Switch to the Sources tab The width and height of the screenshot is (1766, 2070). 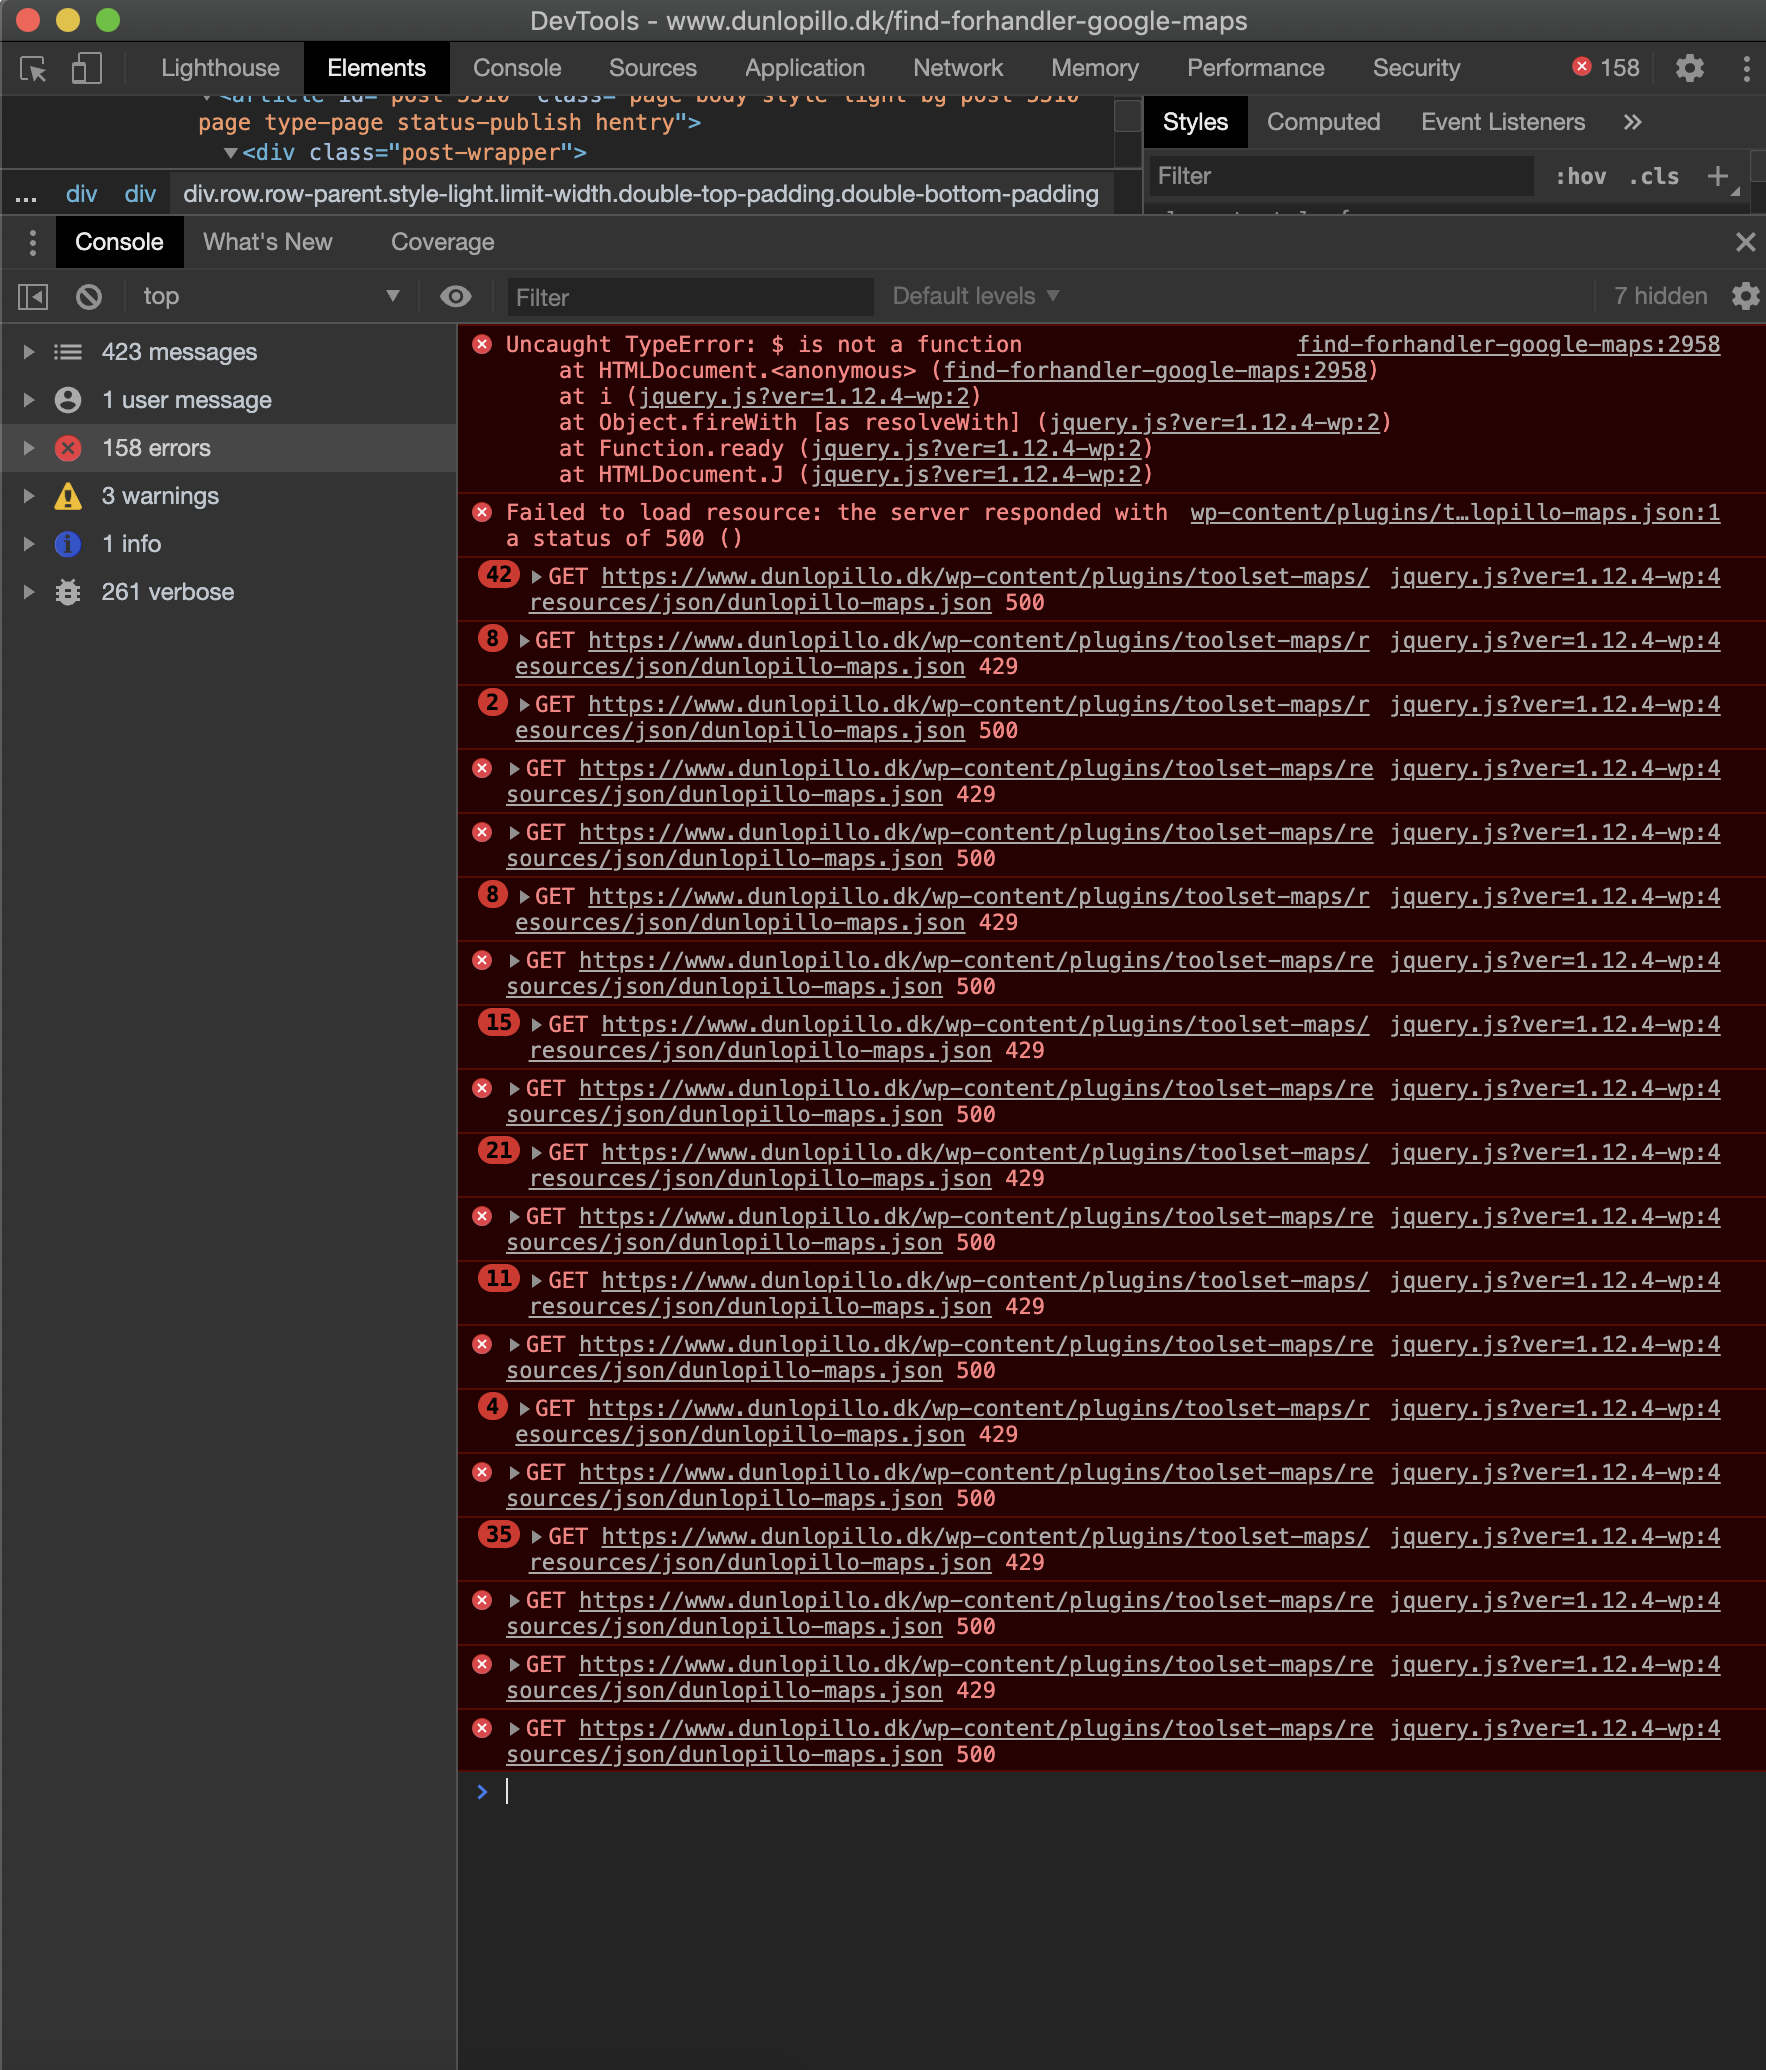coord(652,68)
